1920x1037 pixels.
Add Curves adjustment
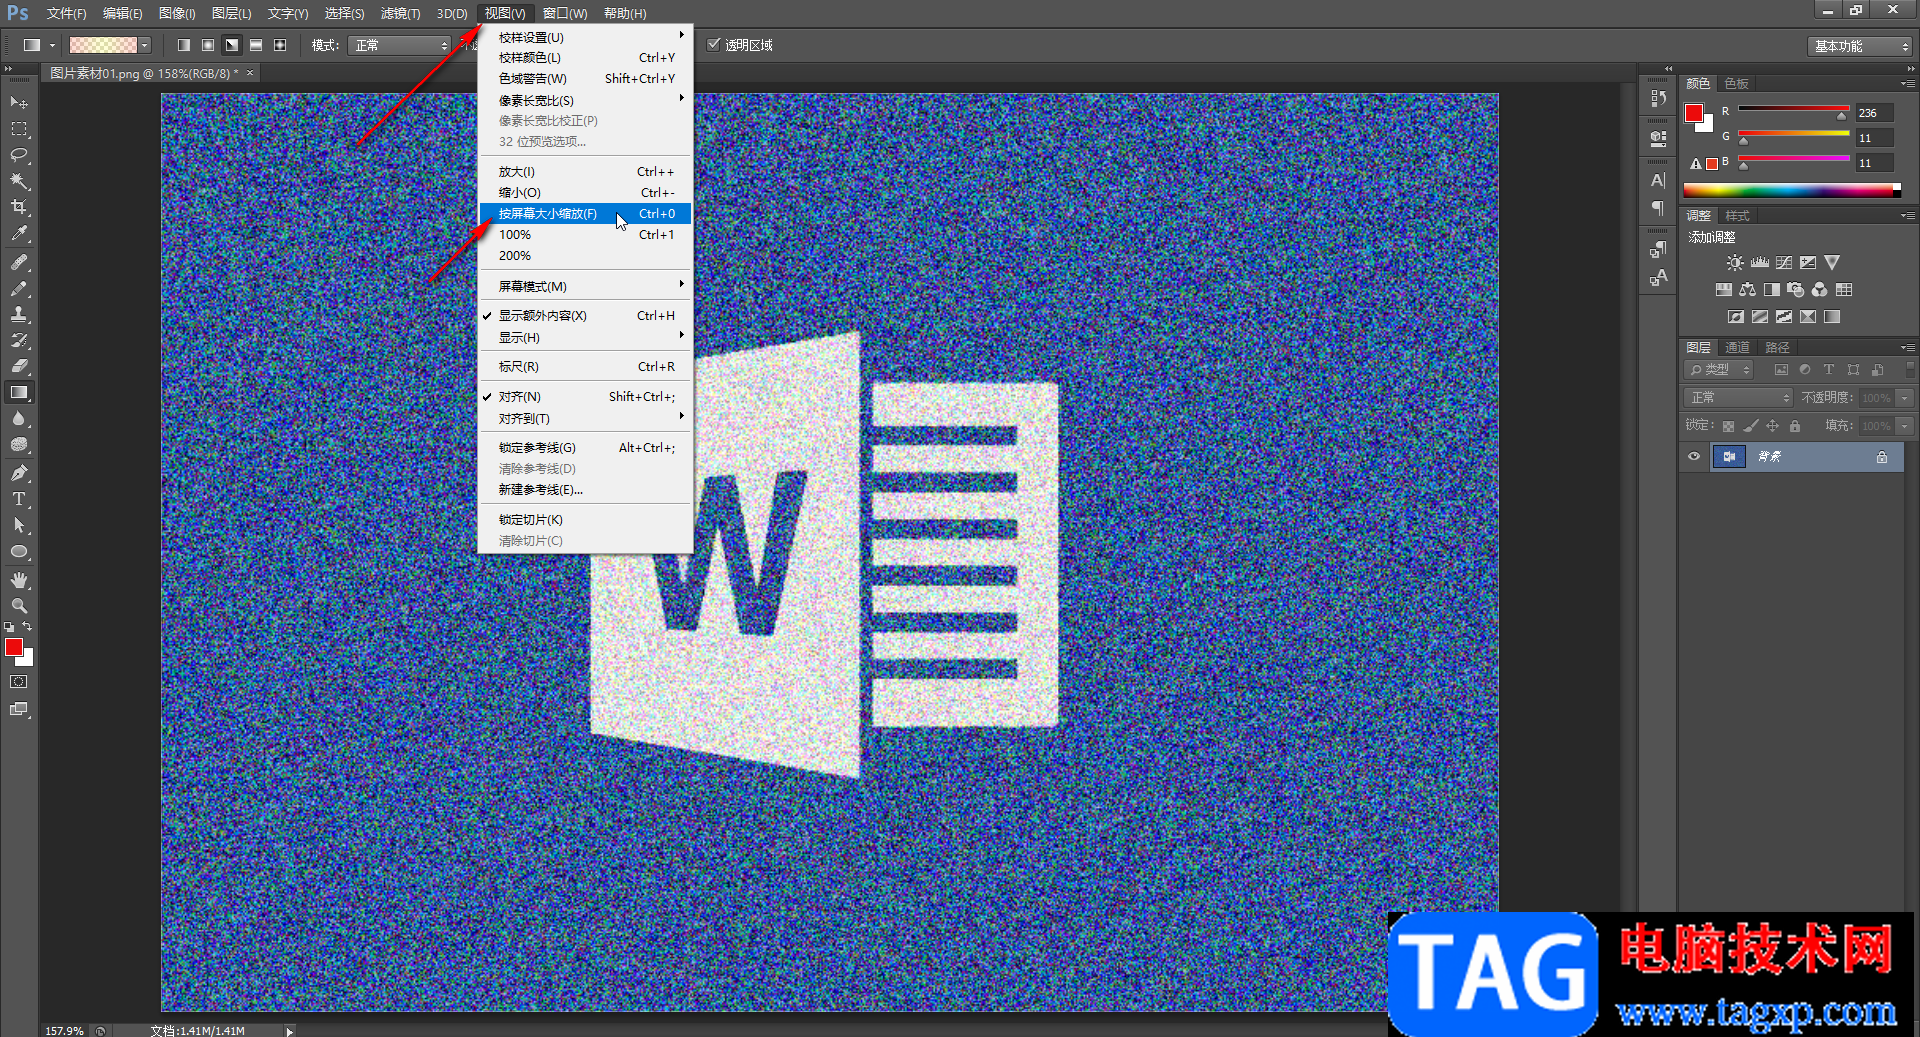tap(1784, 263)
